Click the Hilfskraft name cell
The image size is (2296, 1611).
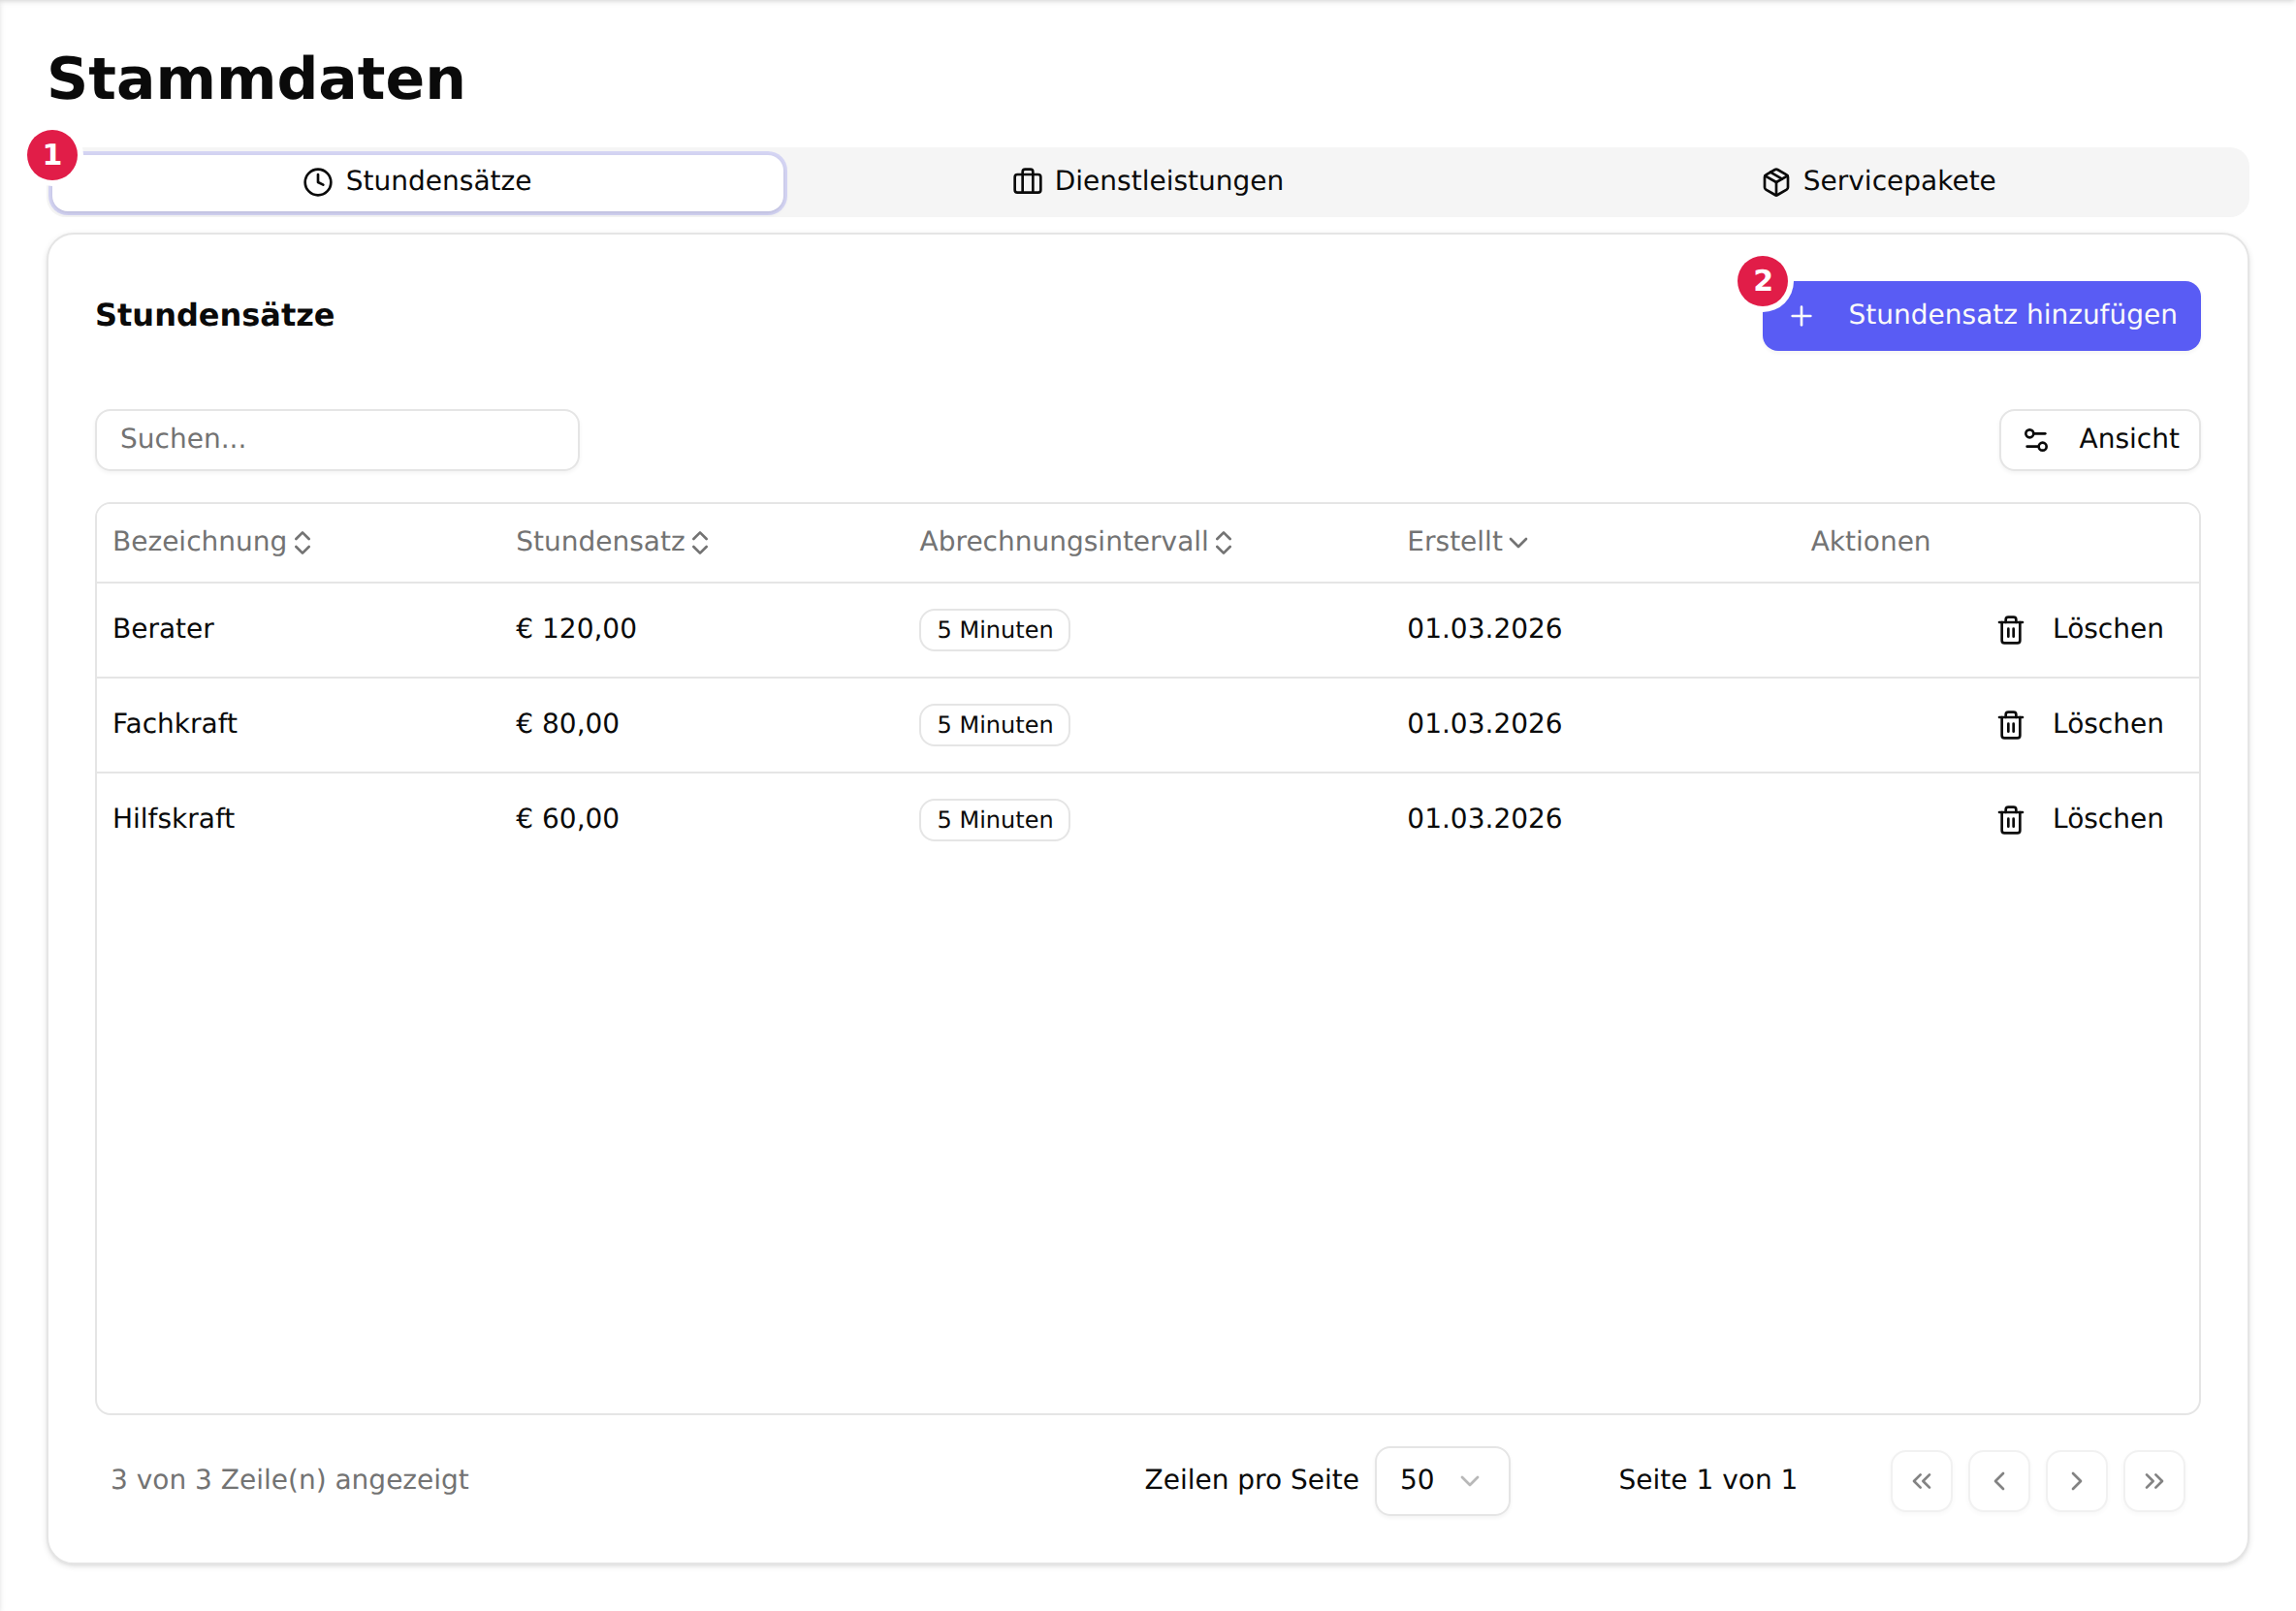click(173, 819)
